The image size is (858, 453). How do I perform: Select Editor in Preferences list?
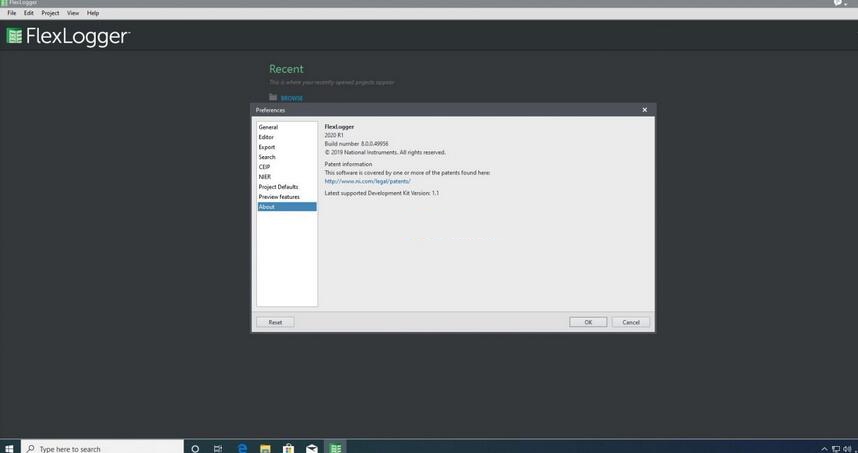point(286,137)
